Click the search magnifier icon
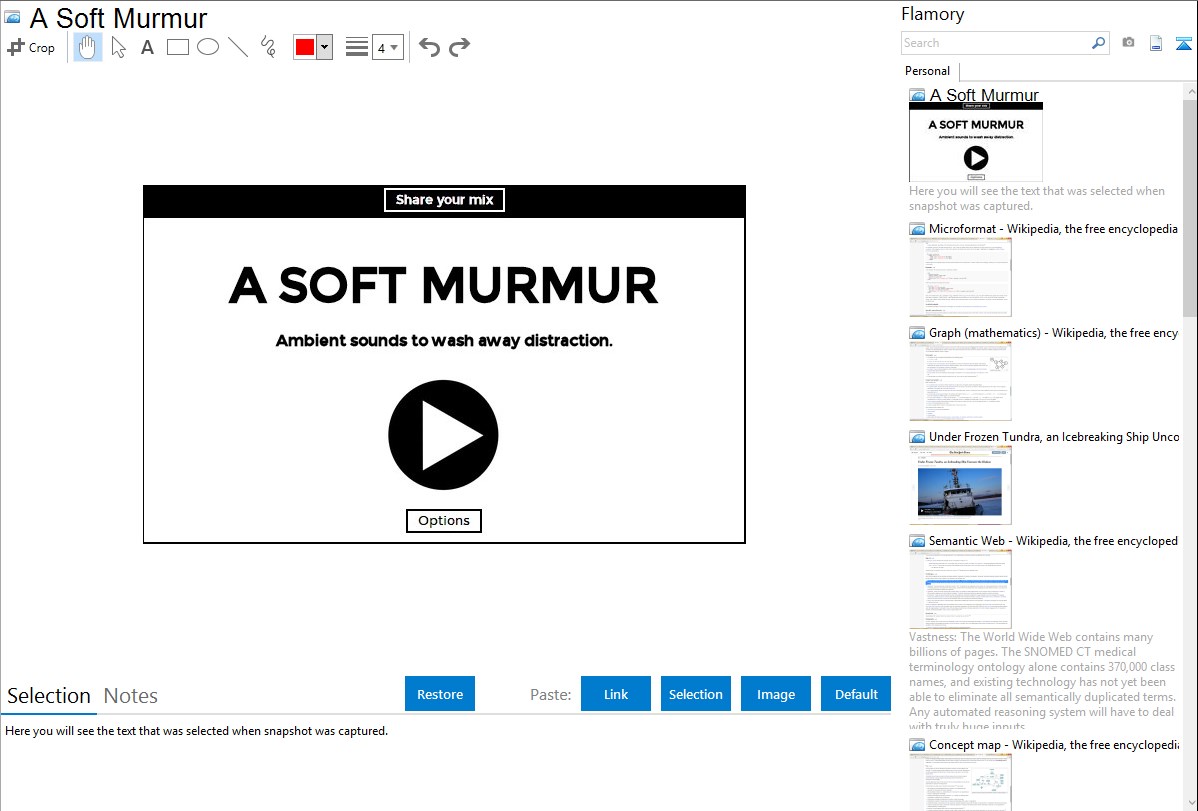This screenshot has width=1198, height=811. (x=1098, y=43)
